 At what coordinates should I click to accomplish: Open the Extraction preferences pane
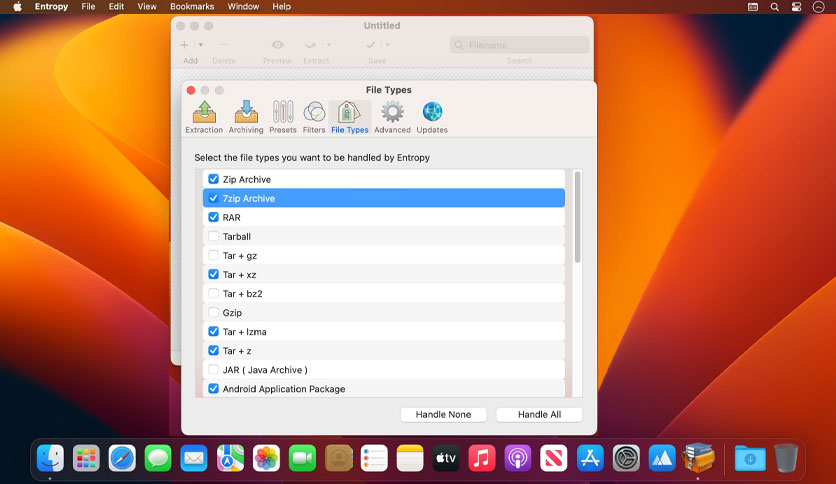tap(204, 117)
